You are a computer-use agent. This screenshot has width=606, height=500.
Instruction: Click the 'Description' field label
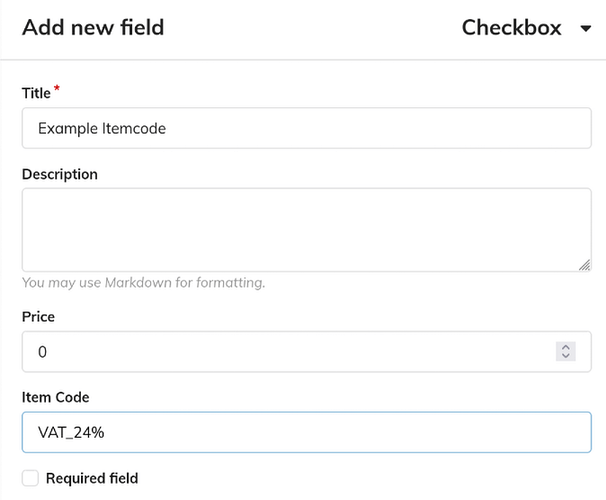(60, 174)
